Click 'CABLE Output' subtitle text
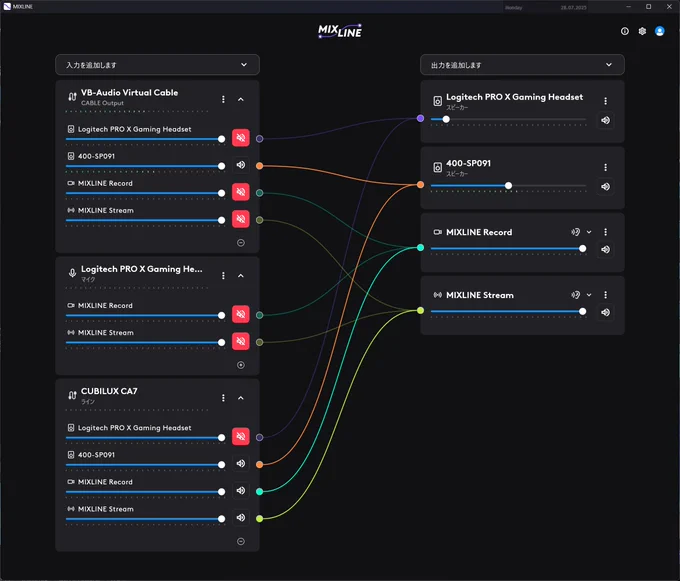680x581 pixels. pos(102,103)
